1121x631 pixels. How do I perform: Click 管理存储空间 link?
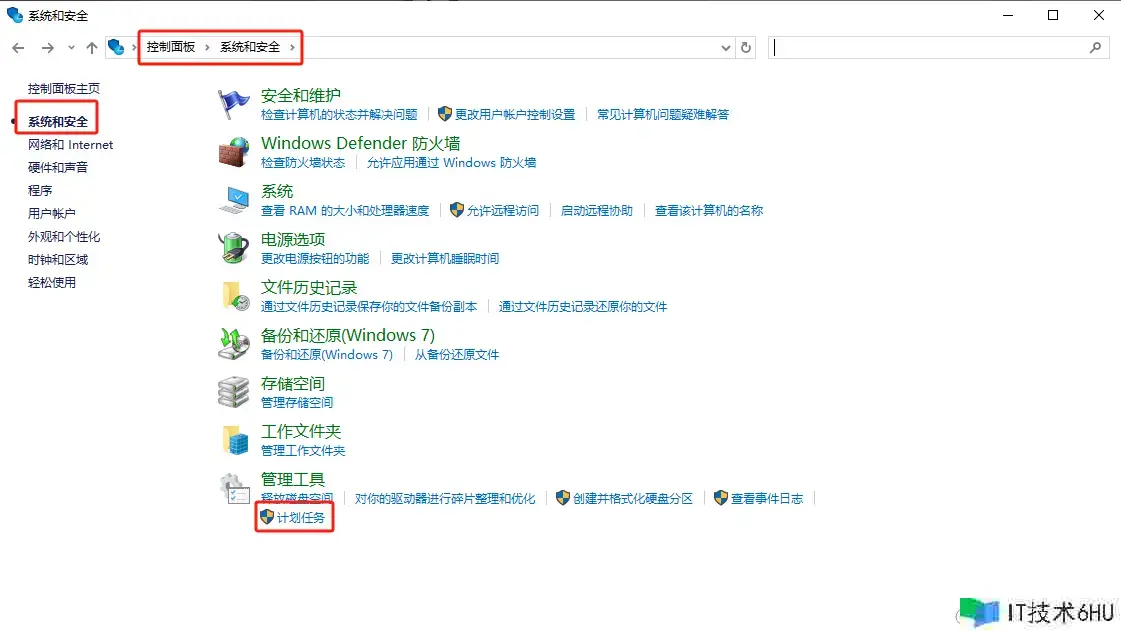coord(297,402)
